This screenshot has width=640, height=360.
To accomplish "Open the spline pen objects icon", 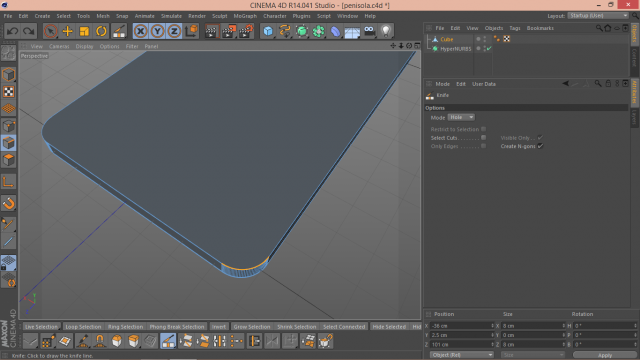I will pyautogui.click(x=285, y=31).
